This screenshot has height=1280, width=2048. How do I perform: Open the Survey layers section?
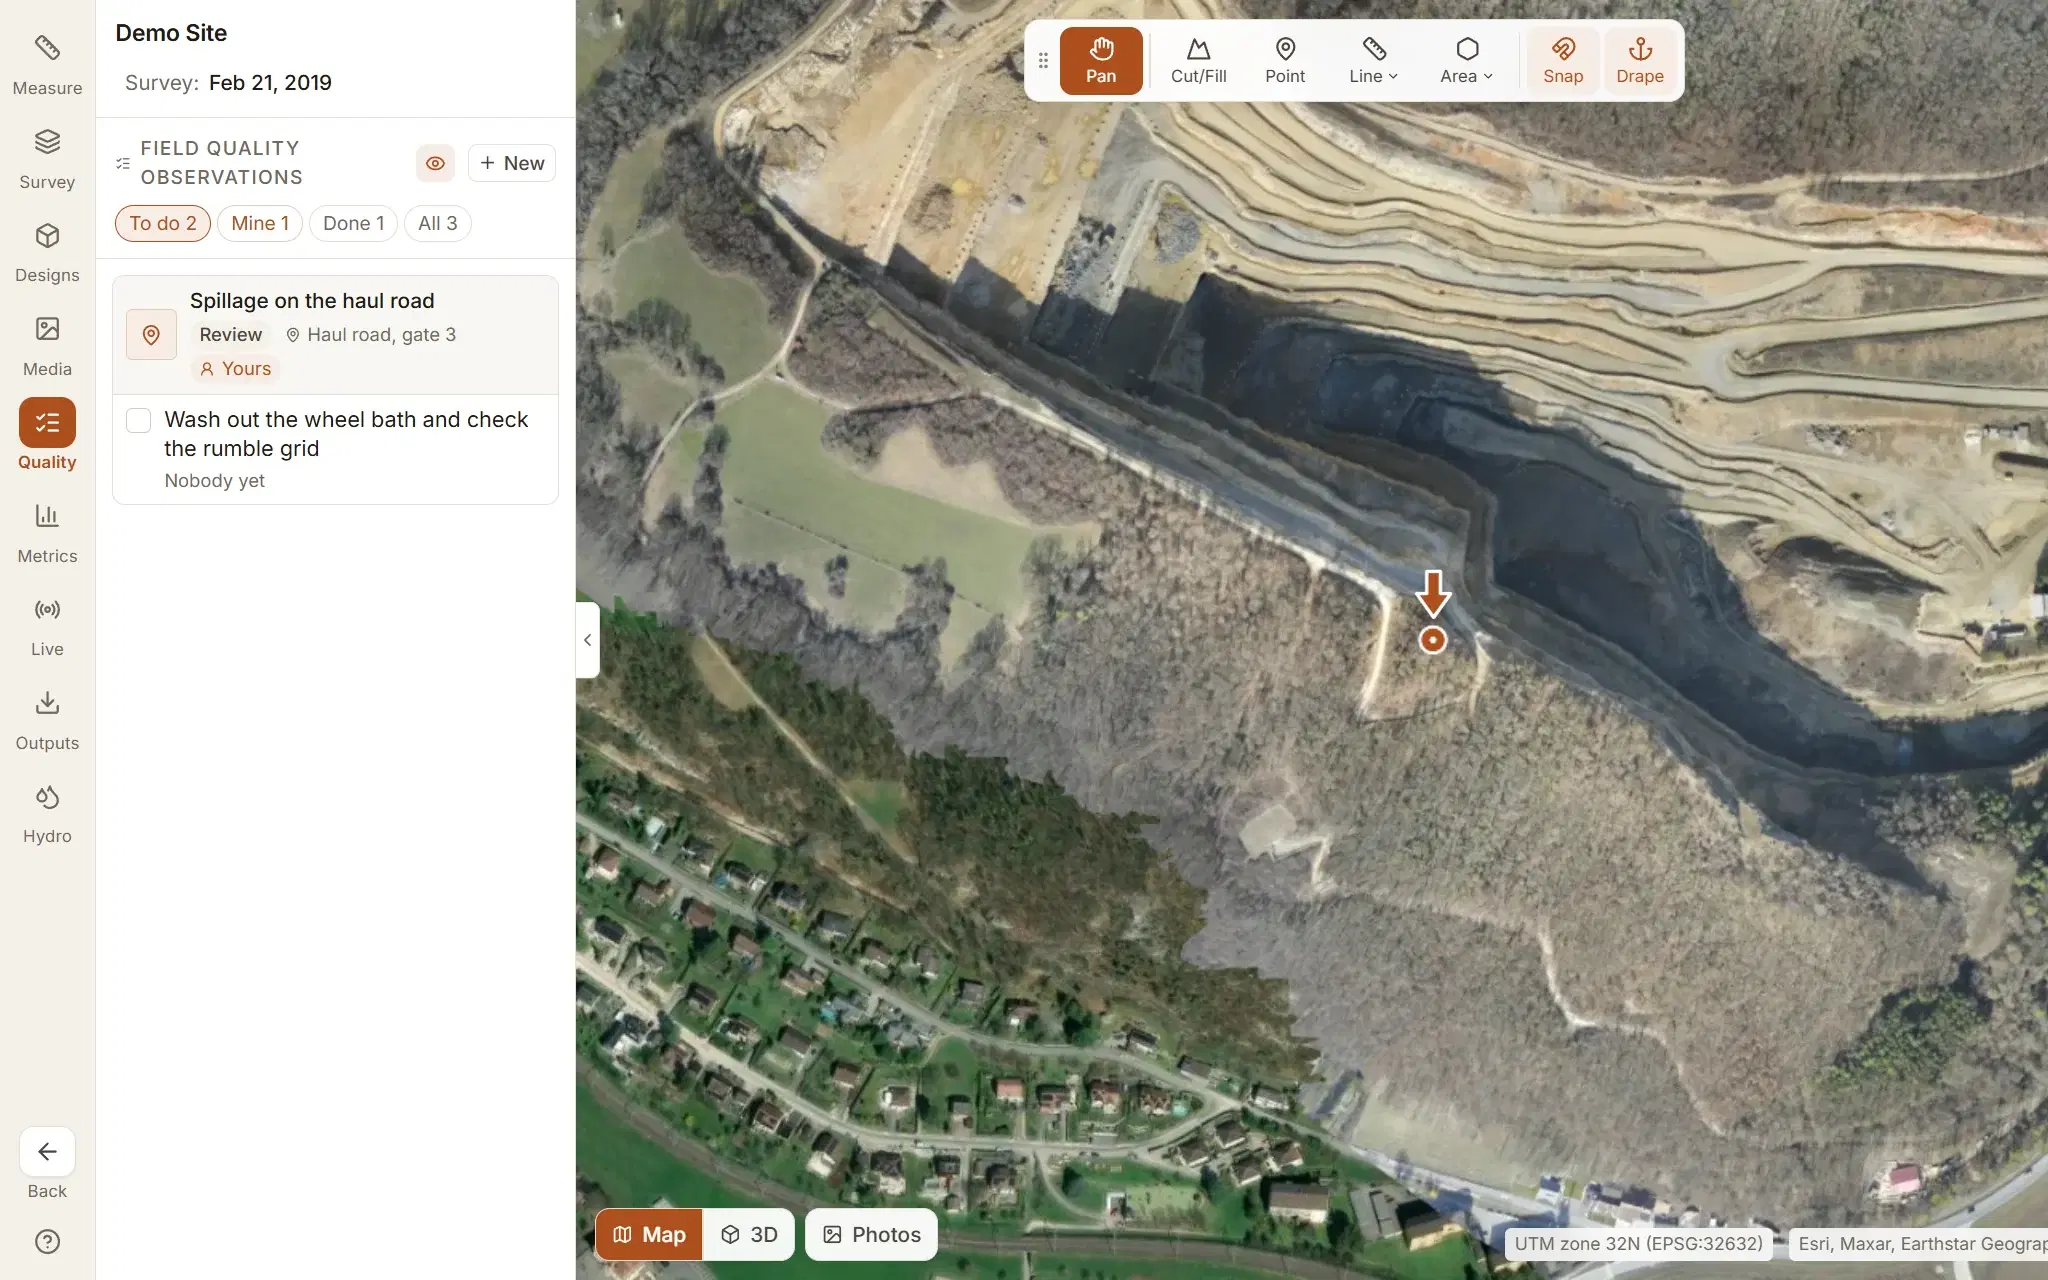[47, 158]
